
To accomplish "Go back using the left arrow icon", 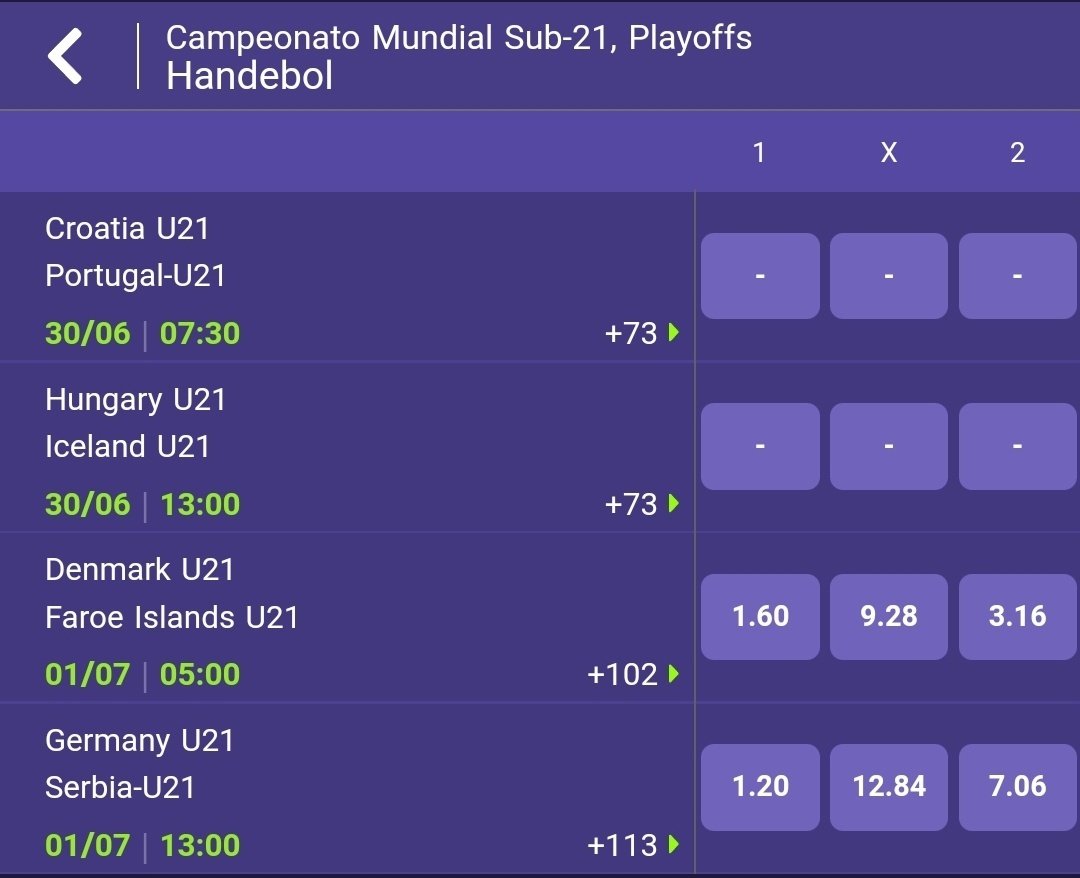I will click(x=66, y=57).
